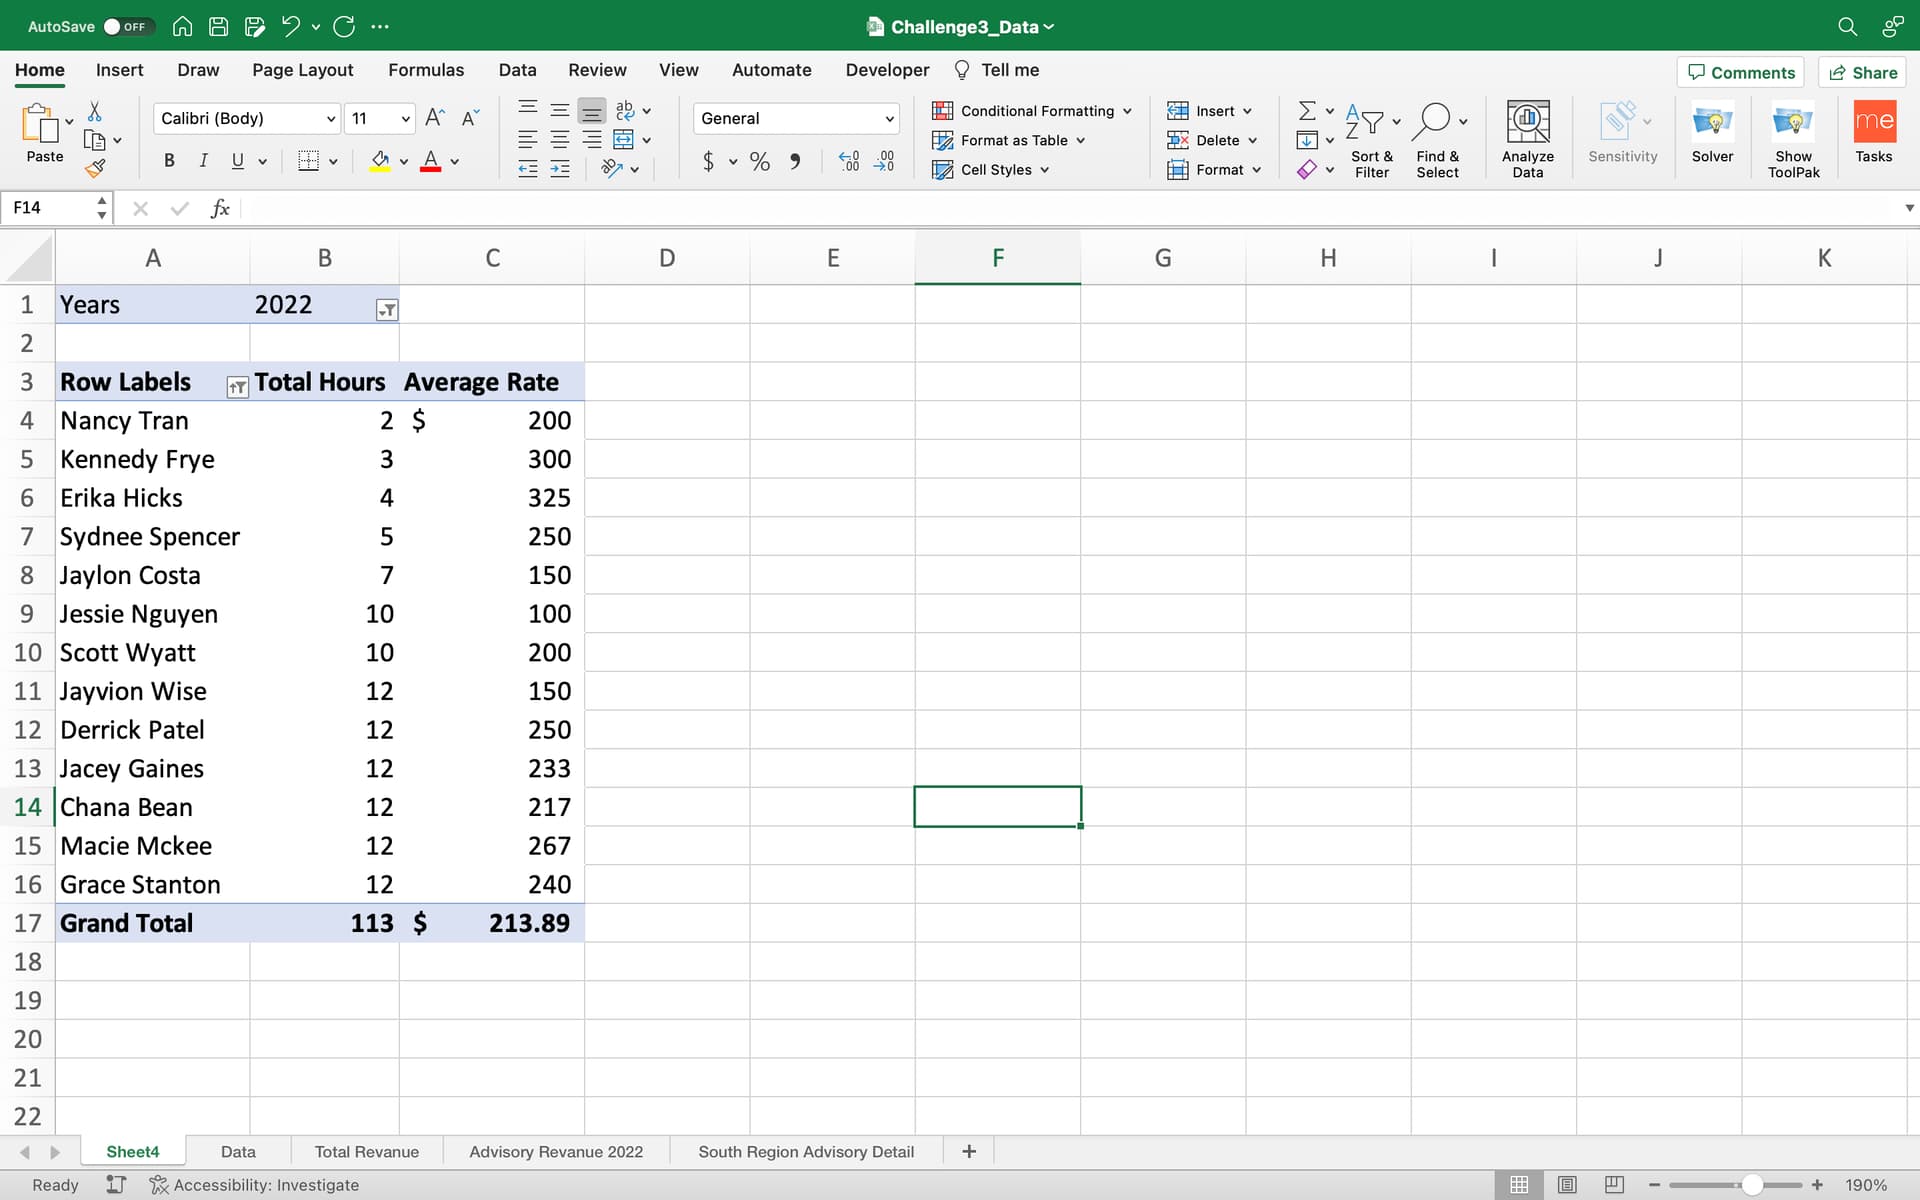The height and width of the screenshot is (1200, 1920).
Task: Click the Share button
Action: click(x=1863, y=73)
